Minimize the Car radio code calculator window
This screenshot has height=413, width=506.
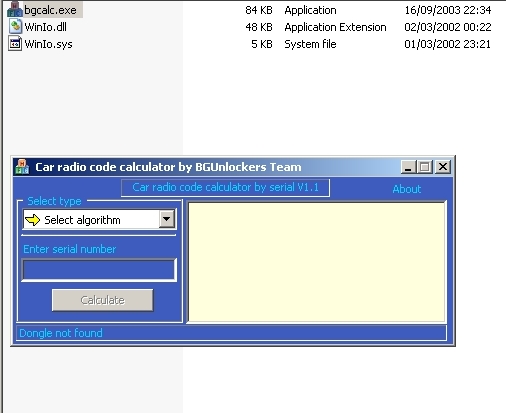pyautogui.click(x=408, y=167)
